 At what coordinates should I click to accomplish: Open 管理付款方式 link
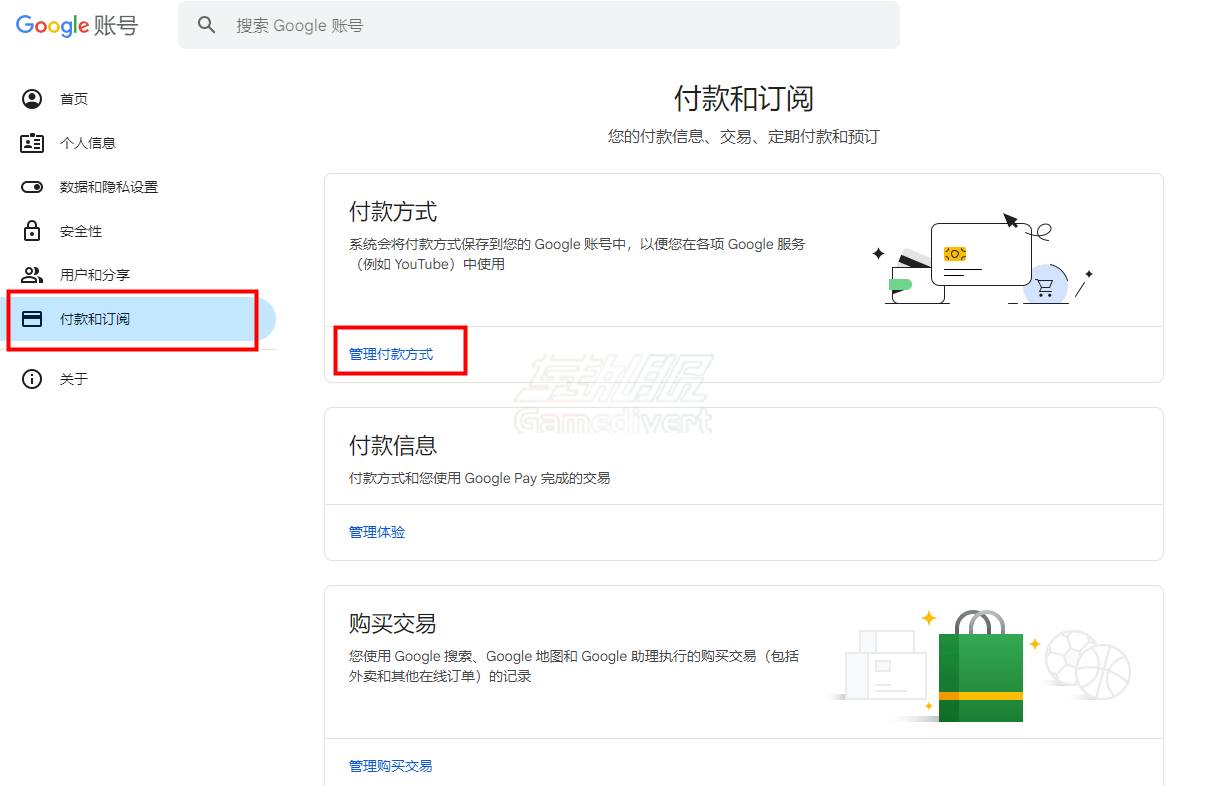pos(391,354)
